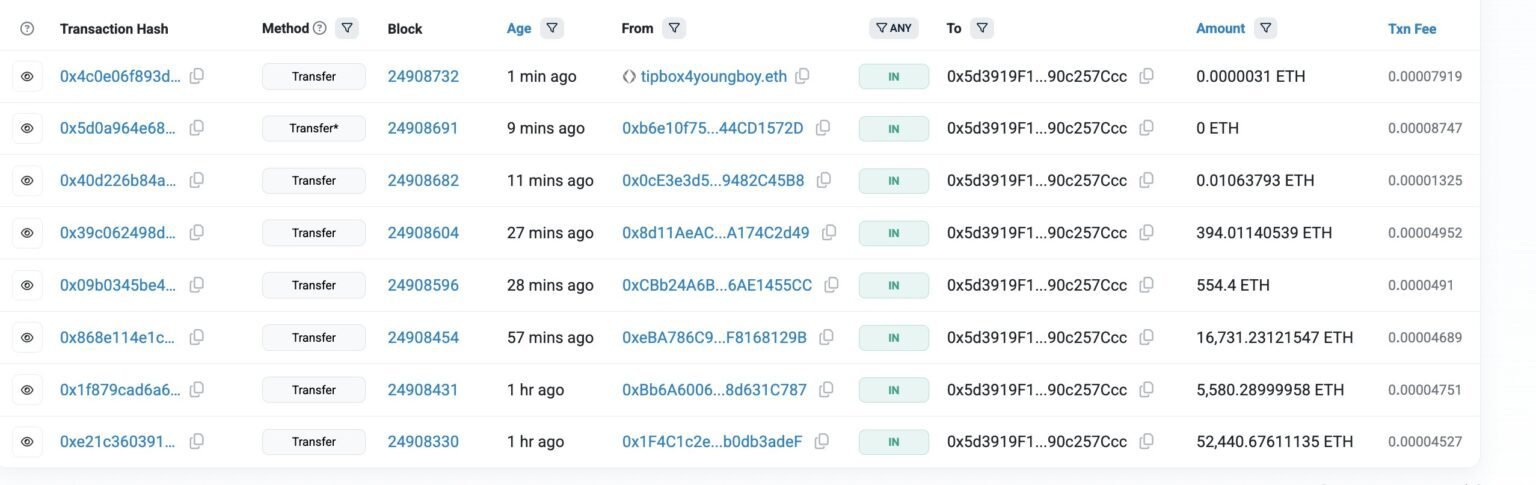This screenshot has width=1536, height=485.
Task: Open sender address 0xeBA786C9...F8168129B
Action: click(x=714, y=337)
